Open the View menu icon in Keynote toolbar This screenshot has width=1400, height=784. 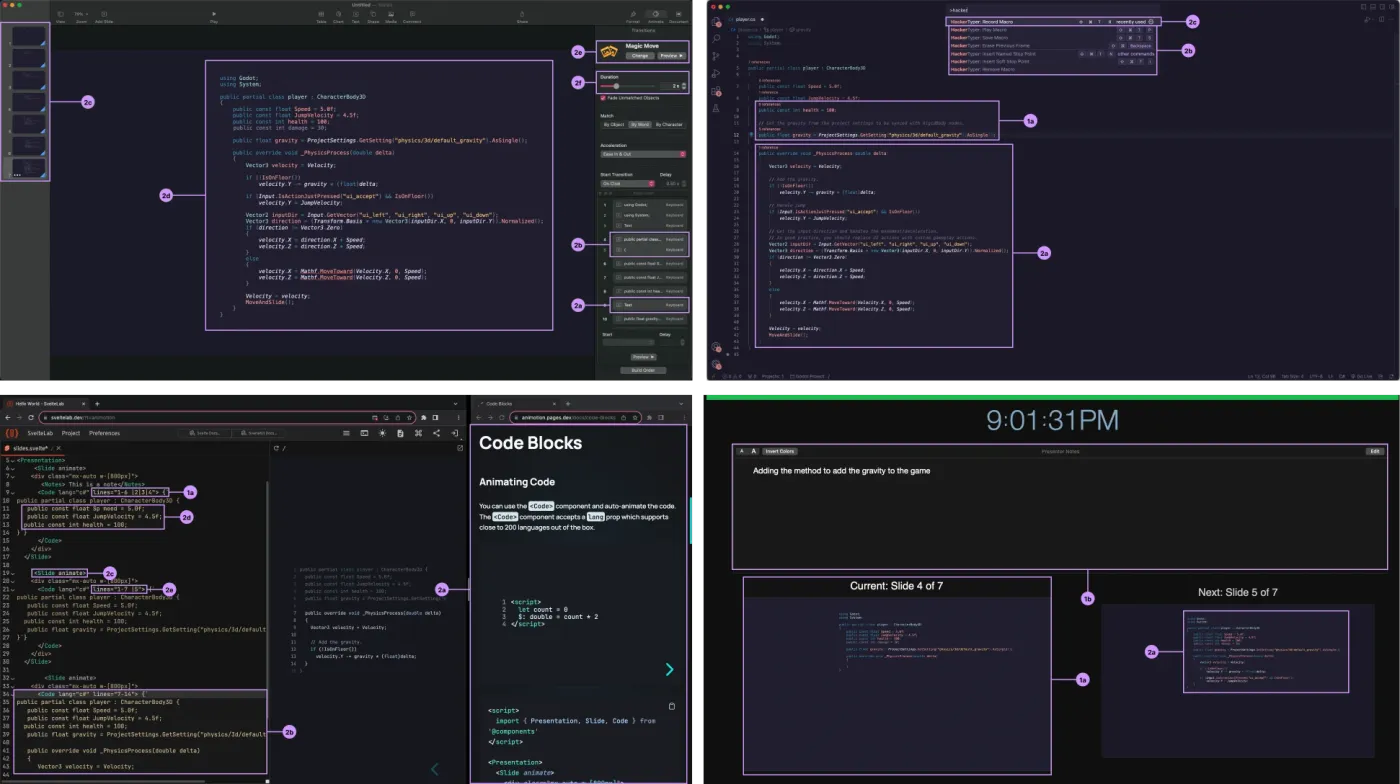pyautogui.click(x=60, y=14)
